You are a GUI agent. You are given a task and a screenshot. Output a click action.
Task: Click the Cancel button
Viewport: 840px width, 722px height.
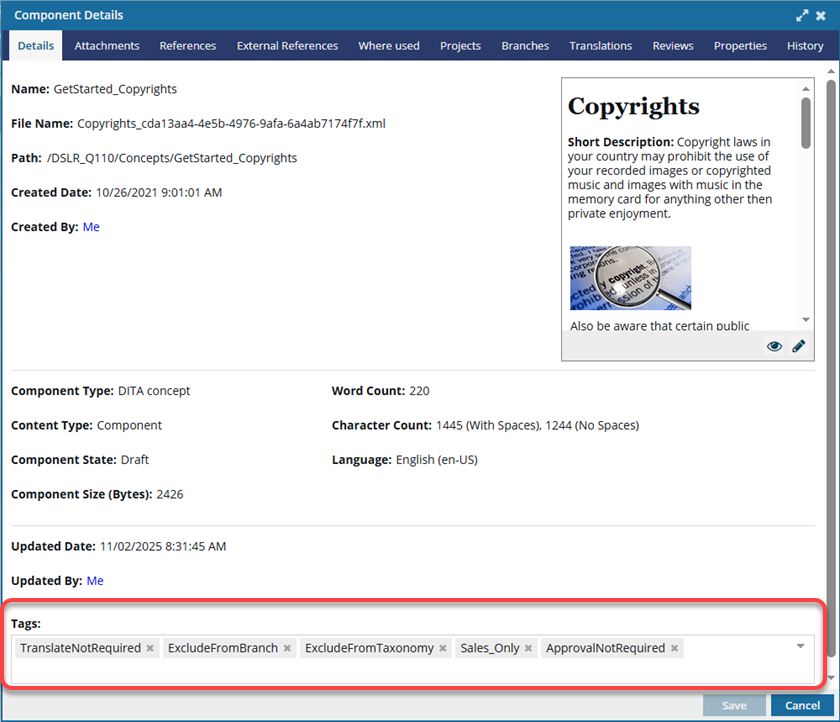pyautogui.click(x=802, y=705)
